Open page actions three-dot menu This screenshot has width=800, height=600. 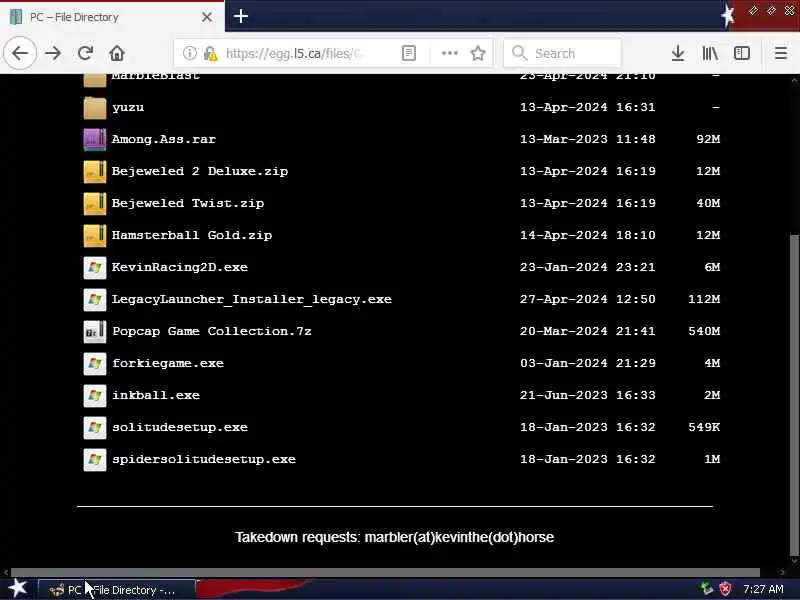pyautogui.click(x=449, y=53)
